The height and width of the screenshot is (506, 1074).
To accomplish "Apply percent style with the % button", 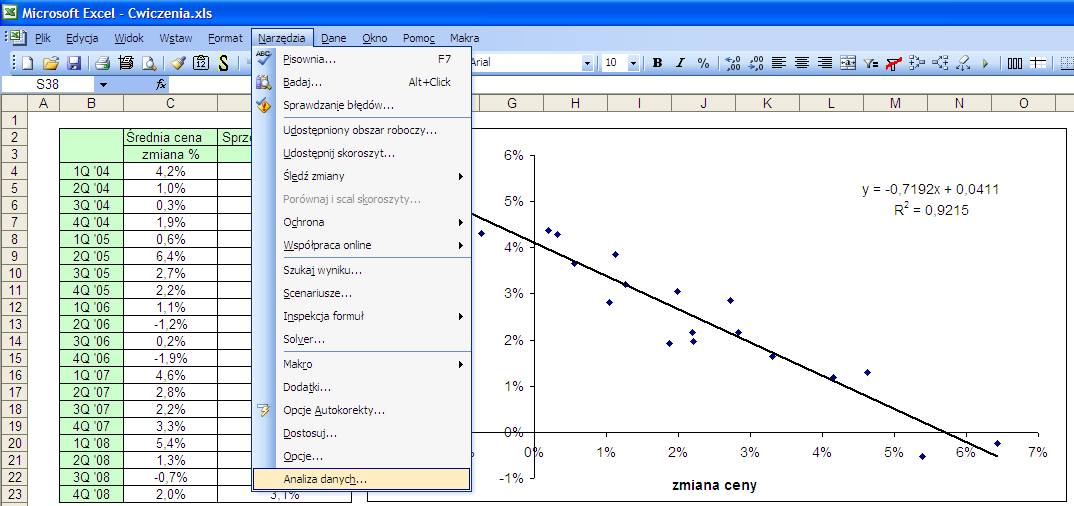I will coord(703,63).
